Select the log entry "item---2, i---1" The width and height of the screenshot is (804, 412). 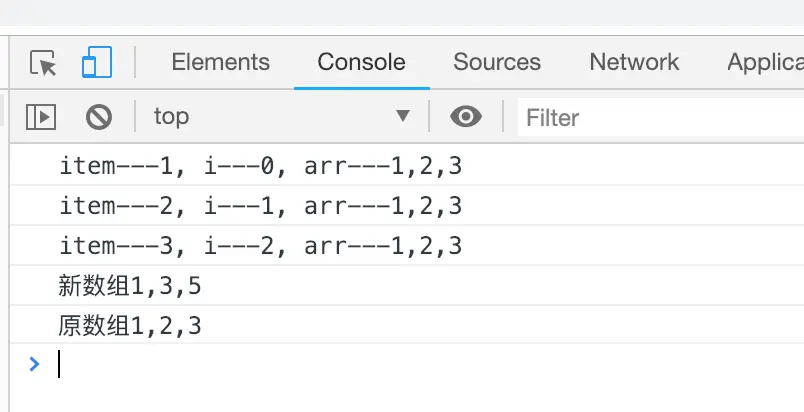(x=260, y=206)
